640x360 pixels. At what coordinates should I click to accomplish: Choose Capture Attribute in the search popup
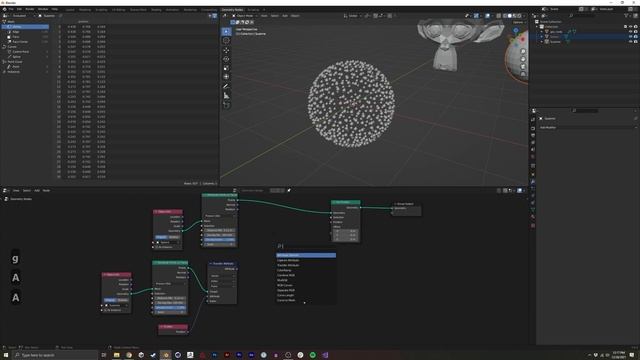coord(306,260)
